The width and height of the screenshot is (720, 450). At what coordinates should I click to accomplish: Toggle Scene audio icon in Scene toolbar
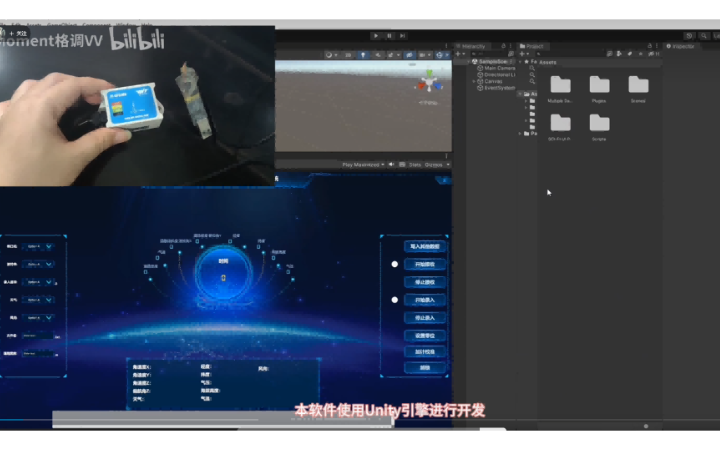click(377, 55)
